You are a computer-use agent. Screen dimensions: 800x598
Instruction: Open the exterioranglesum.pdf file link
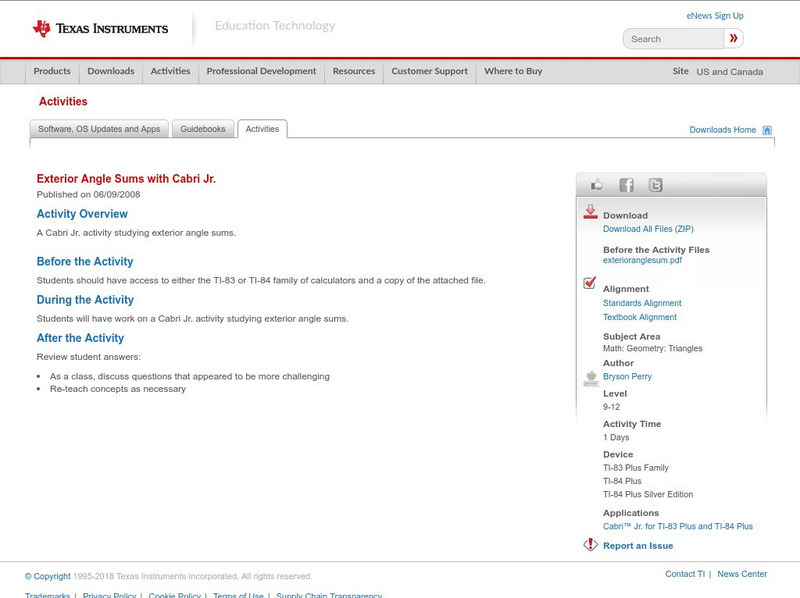[x=642, y=260]
